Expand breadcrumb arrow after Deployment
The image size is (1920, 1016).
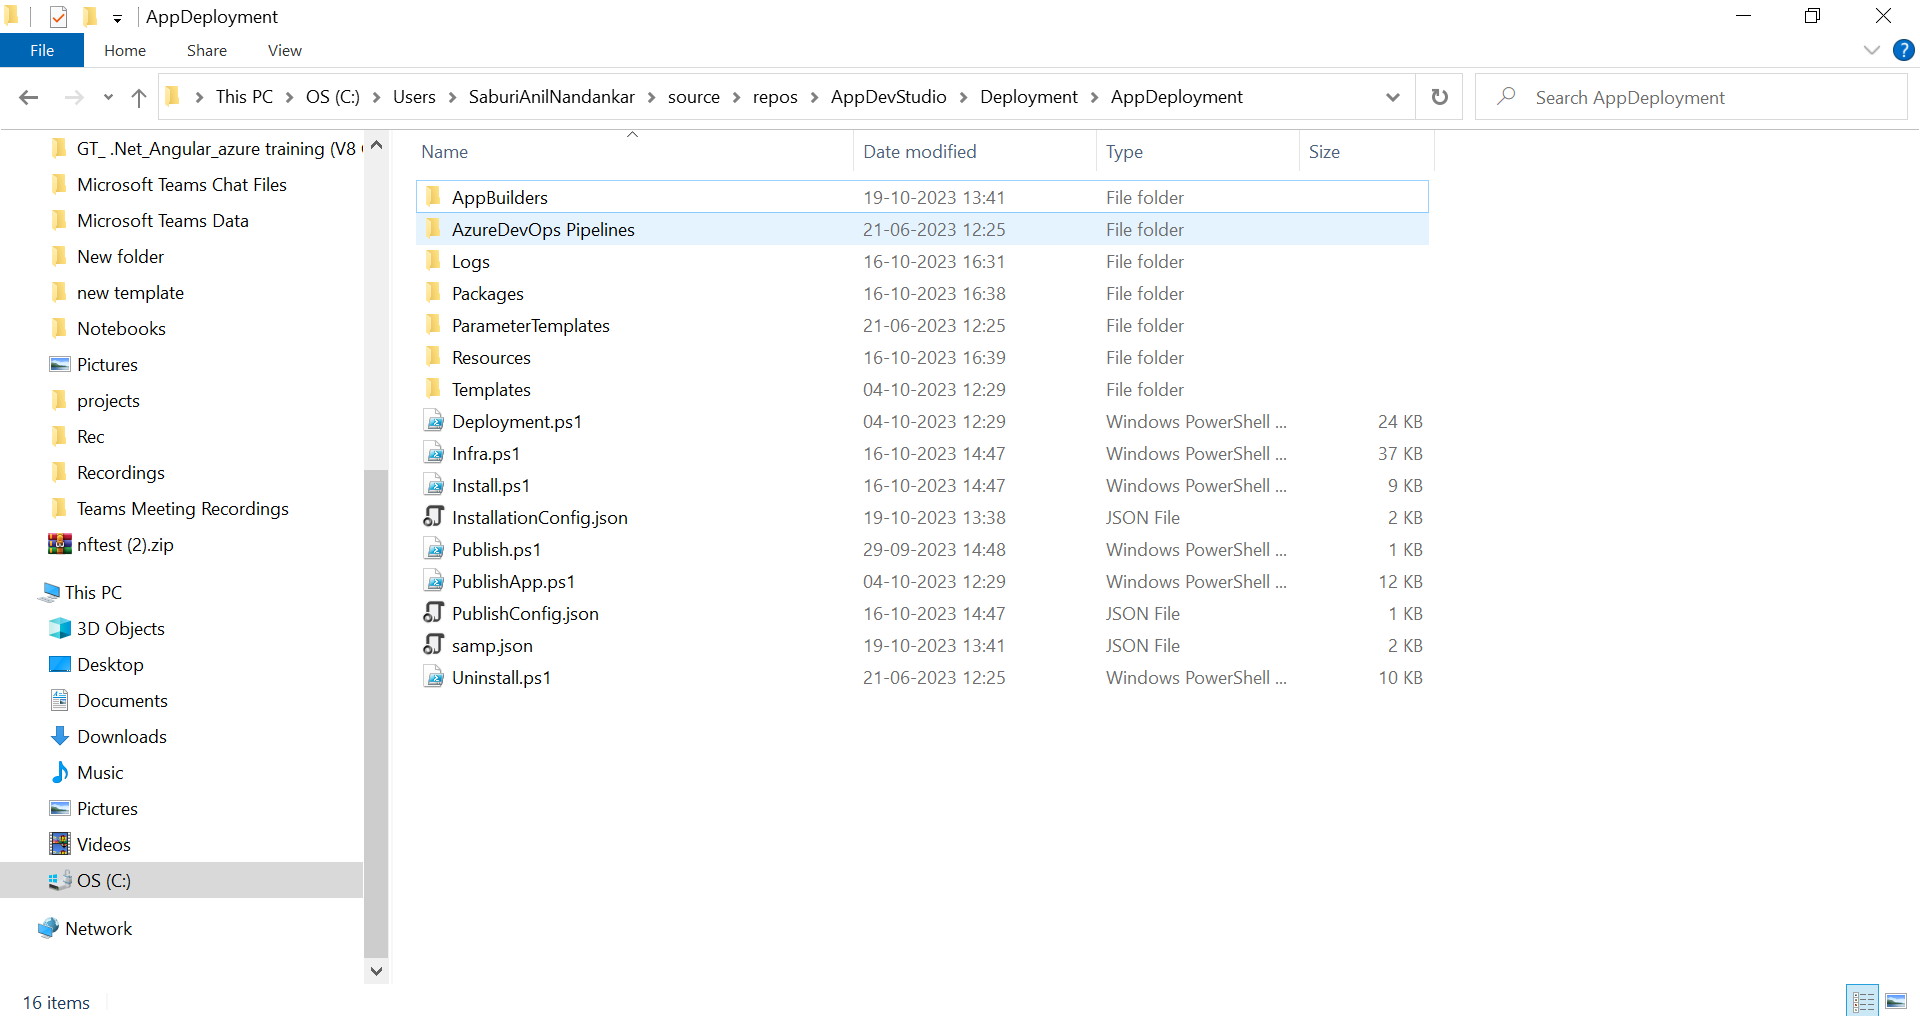click(1094, 97)
